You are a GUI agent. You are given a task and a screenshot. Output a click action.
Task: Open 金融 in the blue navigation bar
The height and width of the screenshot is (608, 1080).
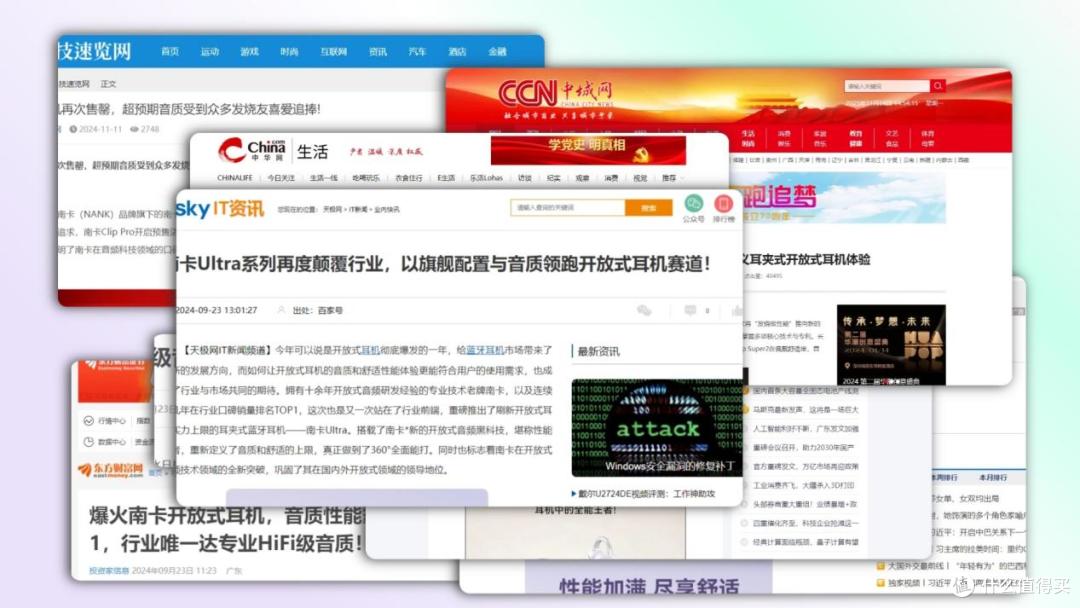(497, 52)
